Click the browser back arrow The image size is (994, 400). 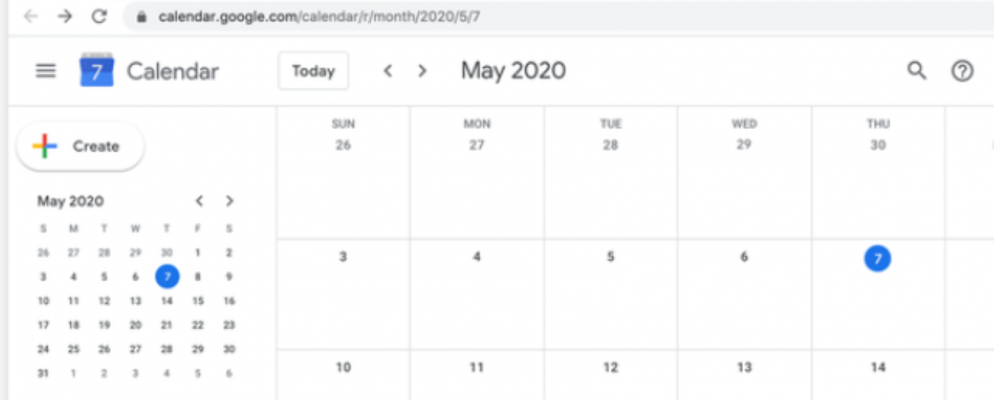coord(31,16)
